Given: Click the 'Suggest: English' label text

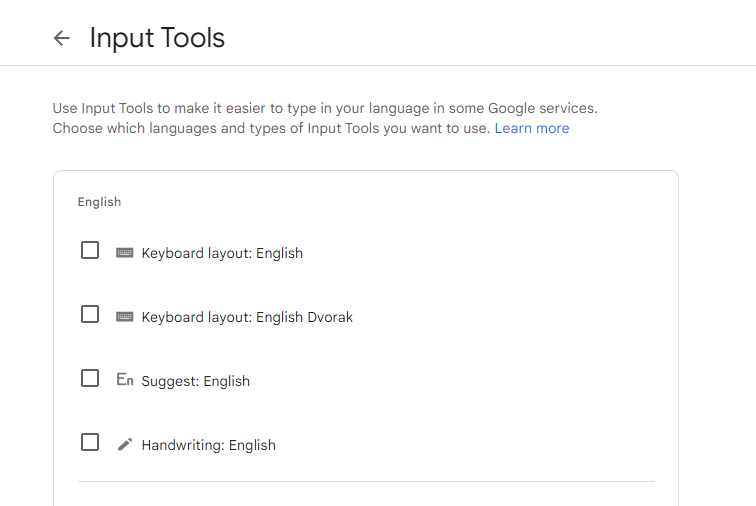Looking at the screenshot, I should coord(196,382).
